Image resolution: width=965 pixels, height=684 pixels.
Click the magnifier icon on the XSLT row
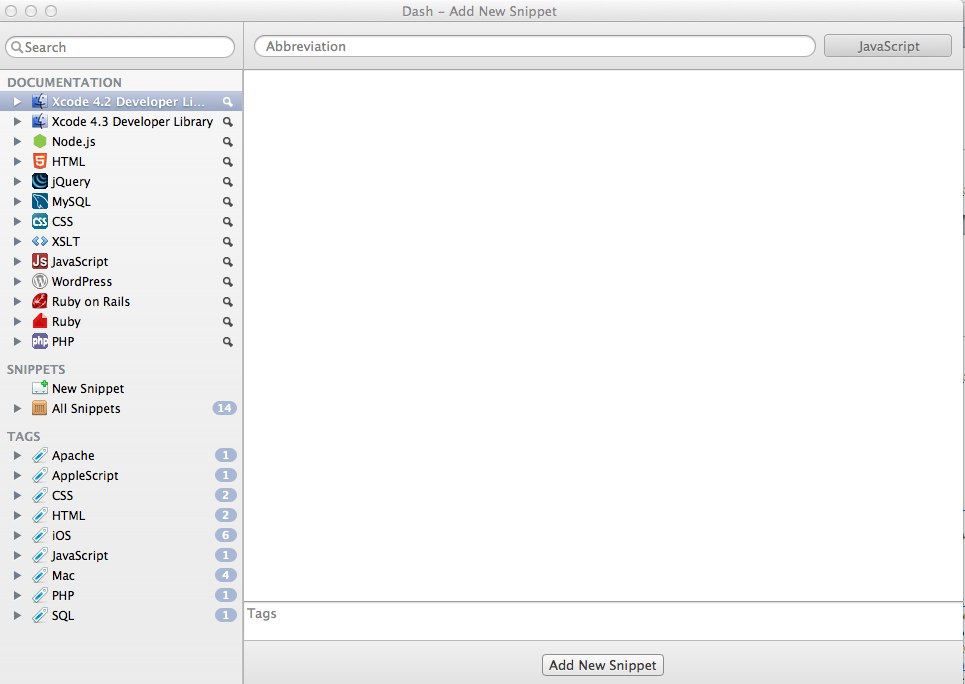[228, 242]
